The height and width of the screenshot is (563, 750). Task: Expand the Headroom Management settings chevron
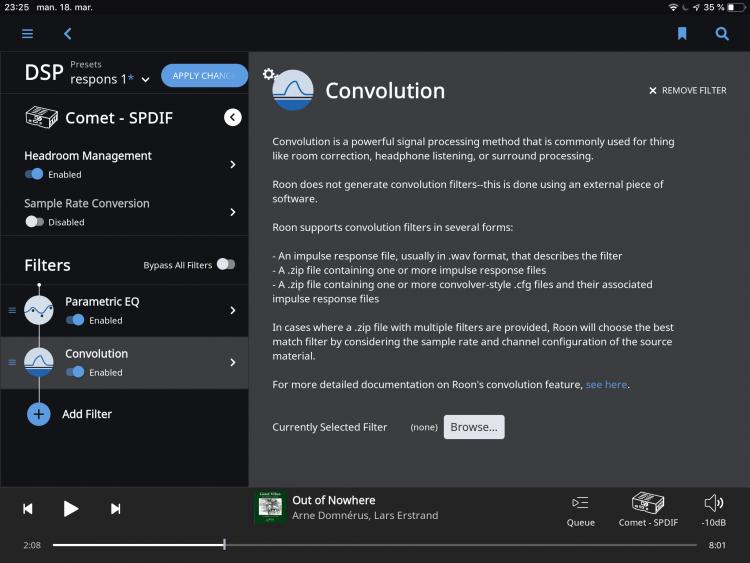(x=232, y=165)
